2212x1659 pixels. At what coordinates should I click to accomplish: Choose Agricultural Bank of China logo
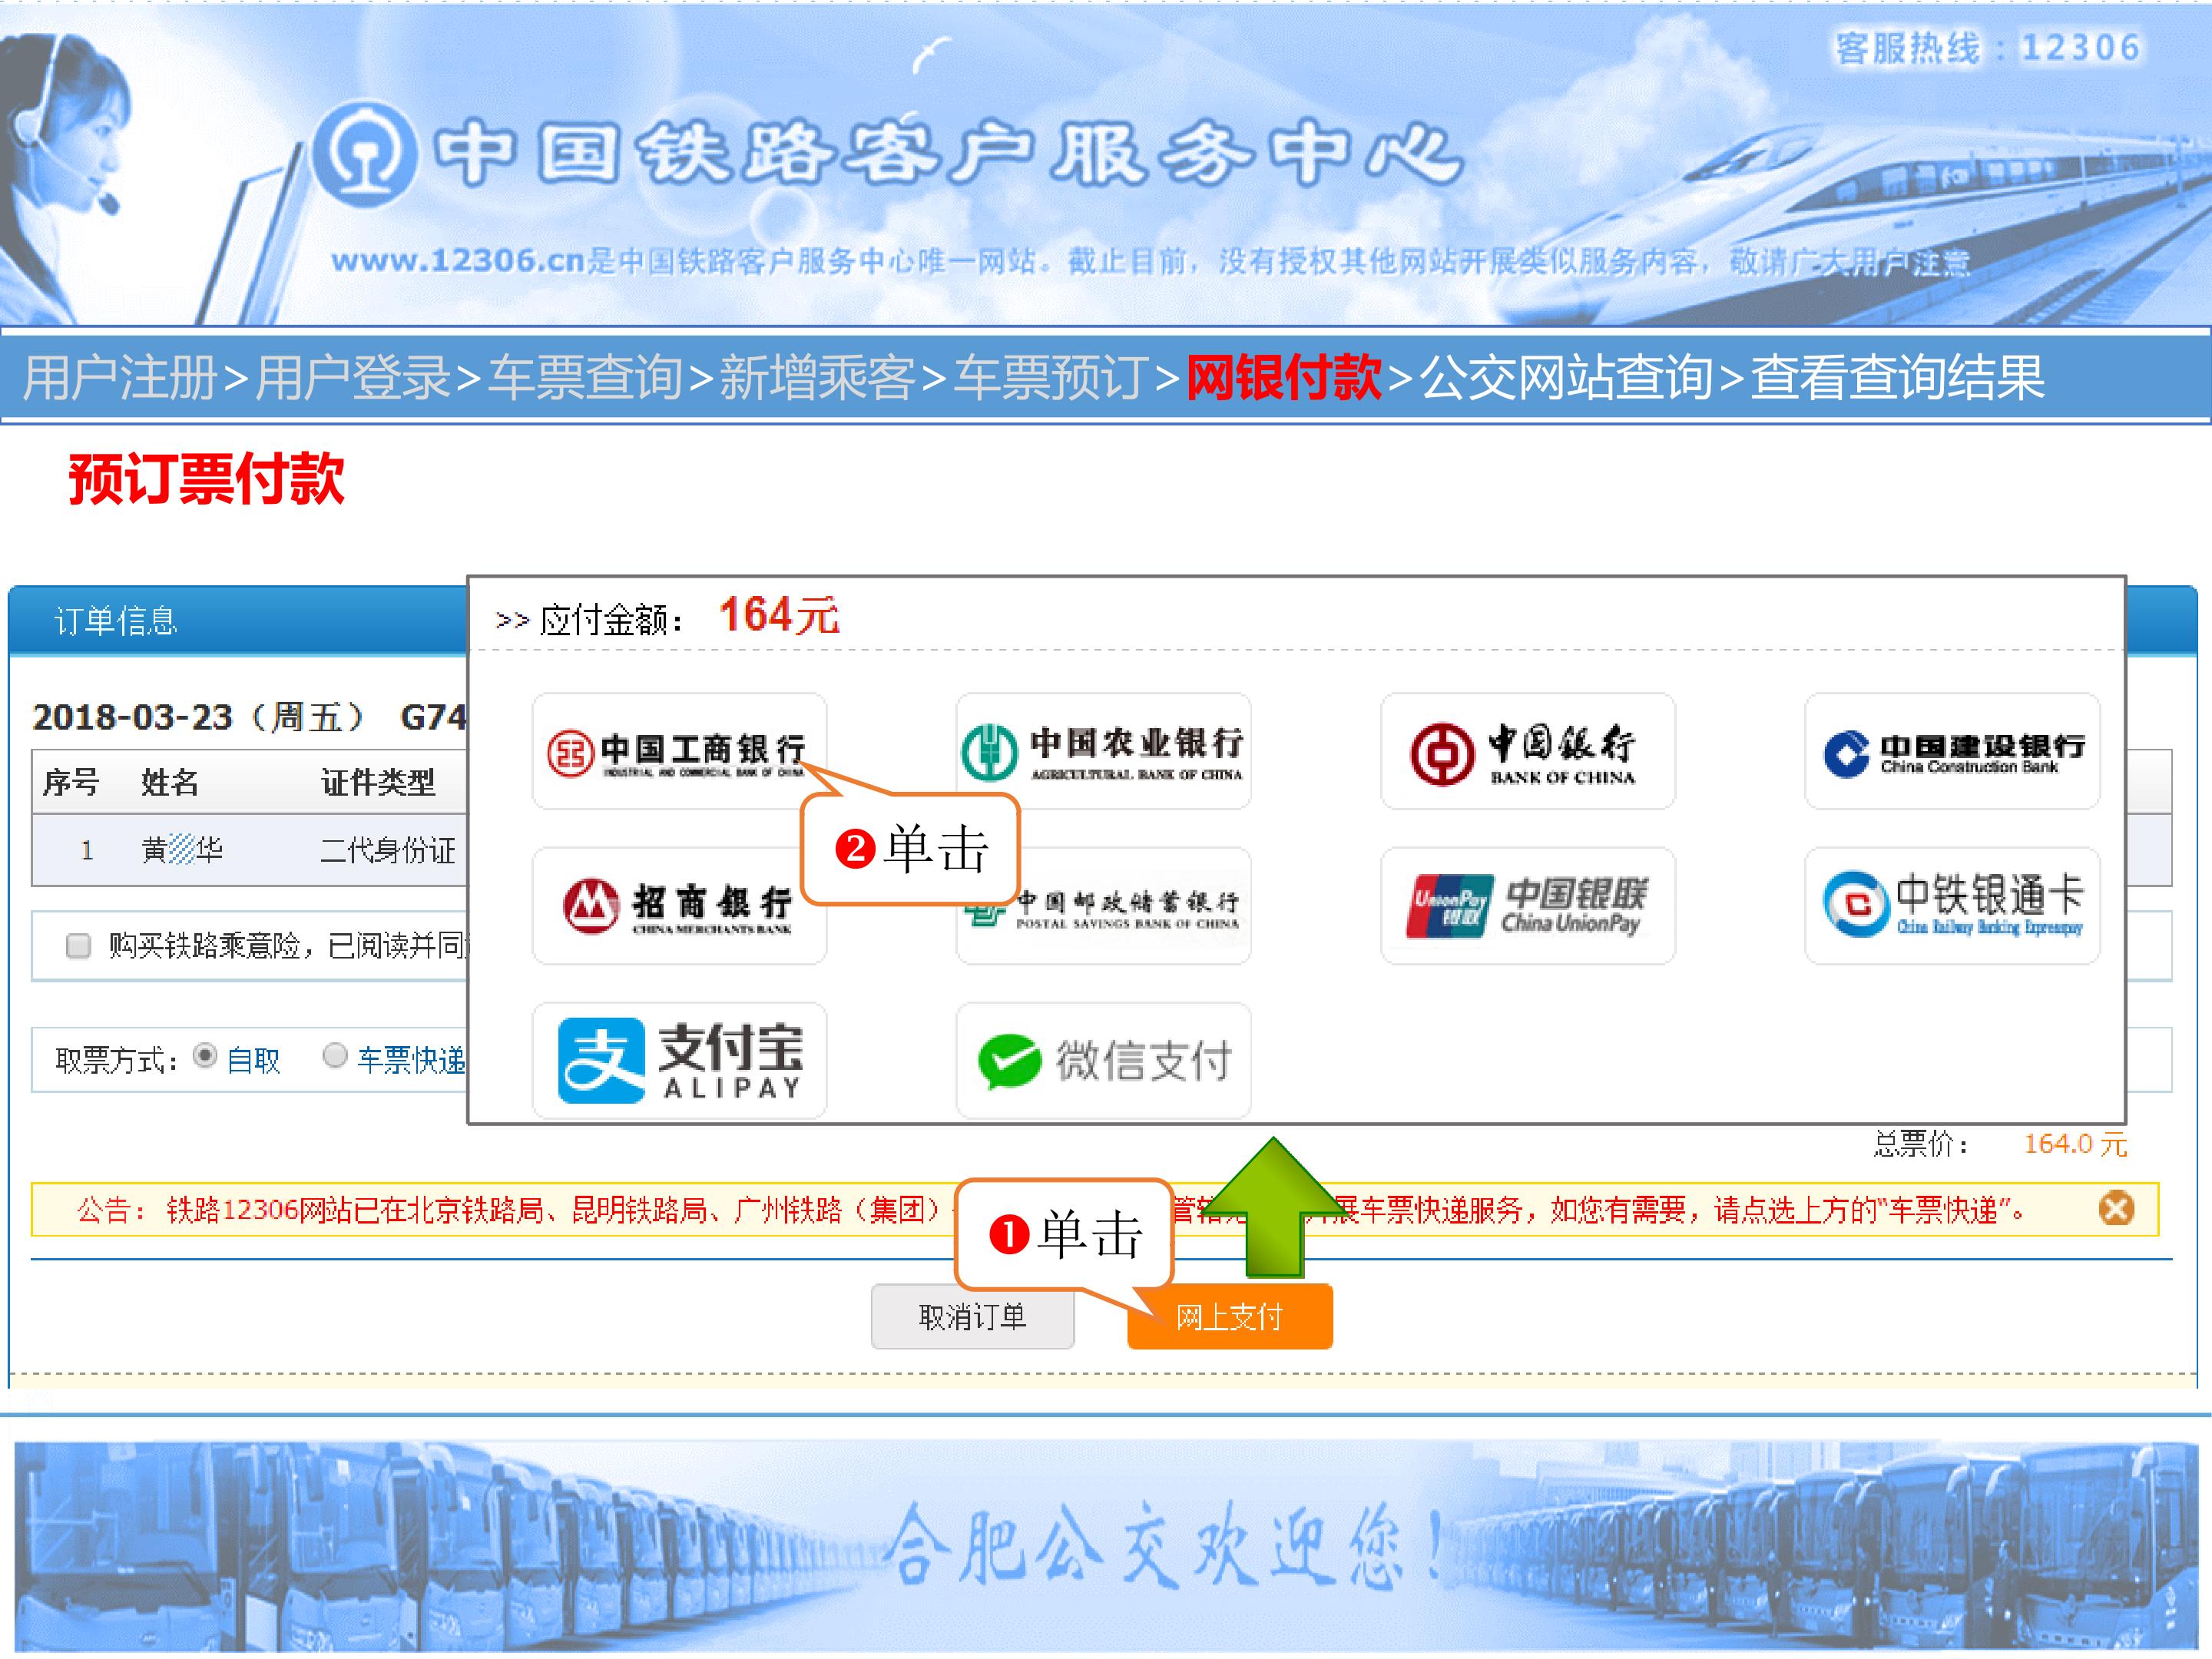coord(1103,751)
